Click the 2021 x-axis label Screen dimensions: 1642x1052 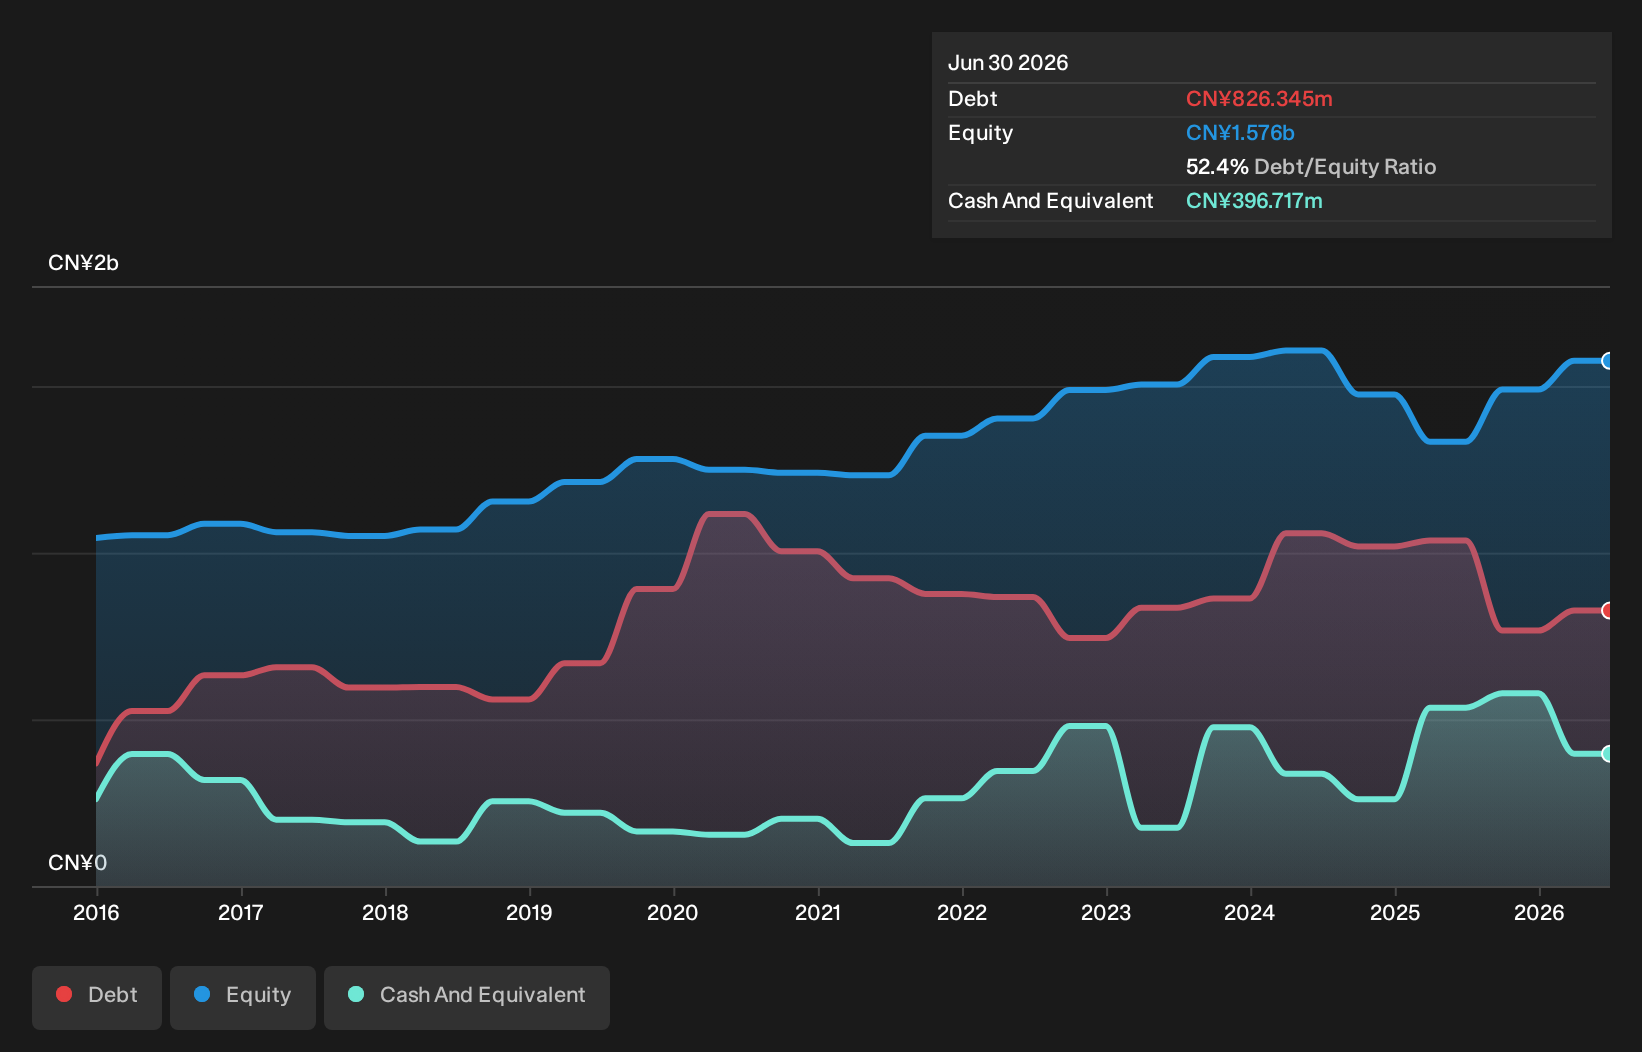818,912
